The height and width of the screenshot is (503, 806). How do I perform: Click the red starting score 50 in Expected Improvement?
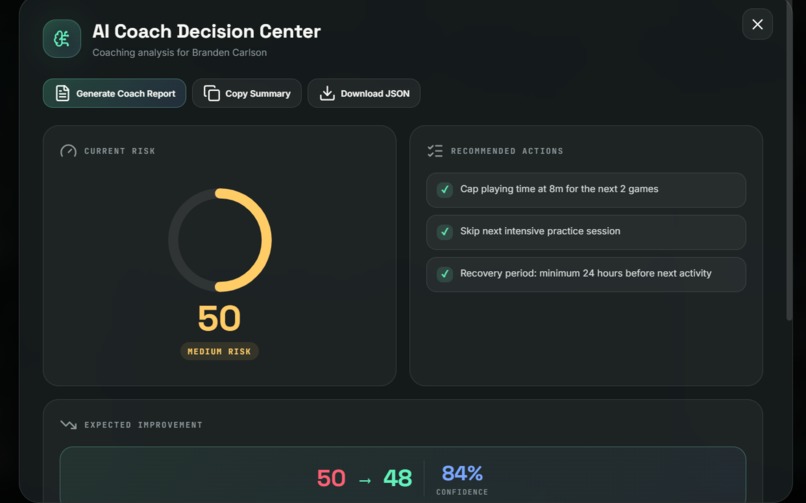[331, 478]
